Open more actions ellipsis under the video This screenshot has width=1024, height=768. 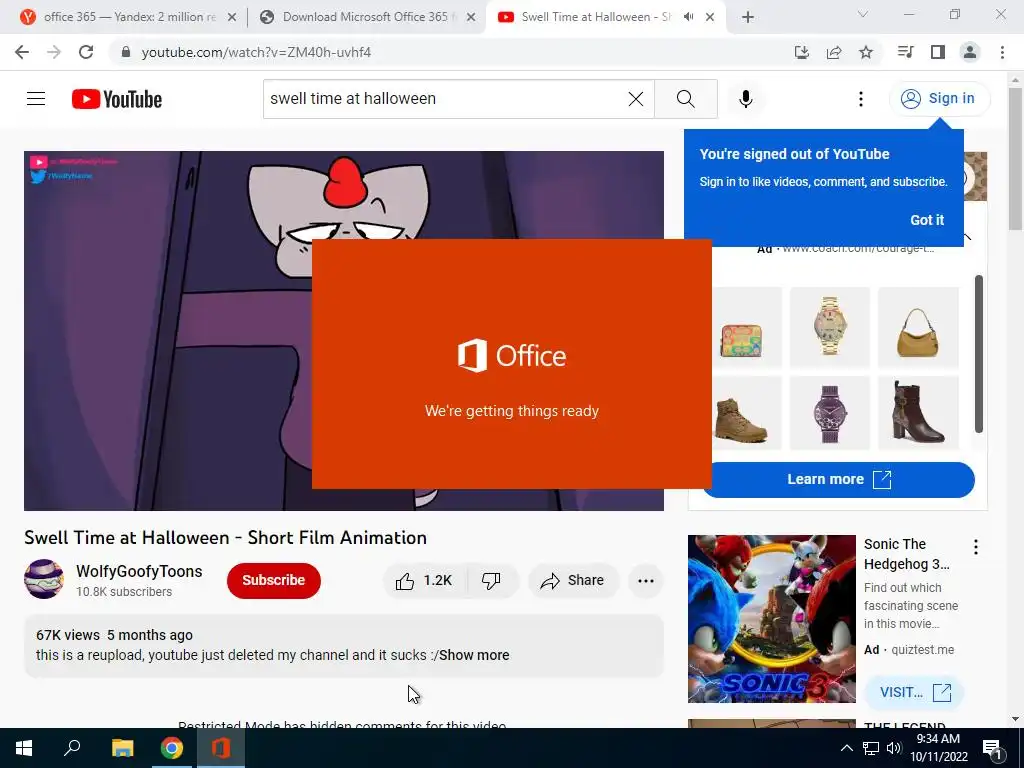(645, 581)
